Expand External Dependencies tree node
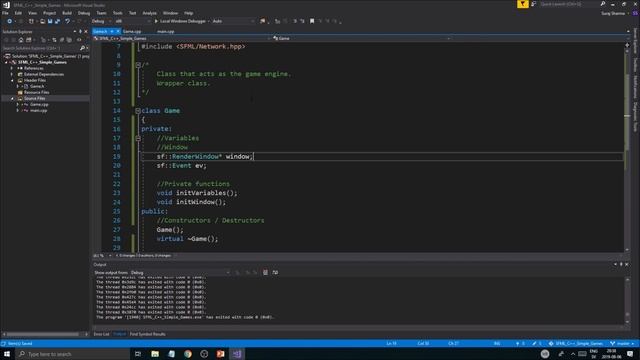Screen dimensions: 640x360 [12, 74]
